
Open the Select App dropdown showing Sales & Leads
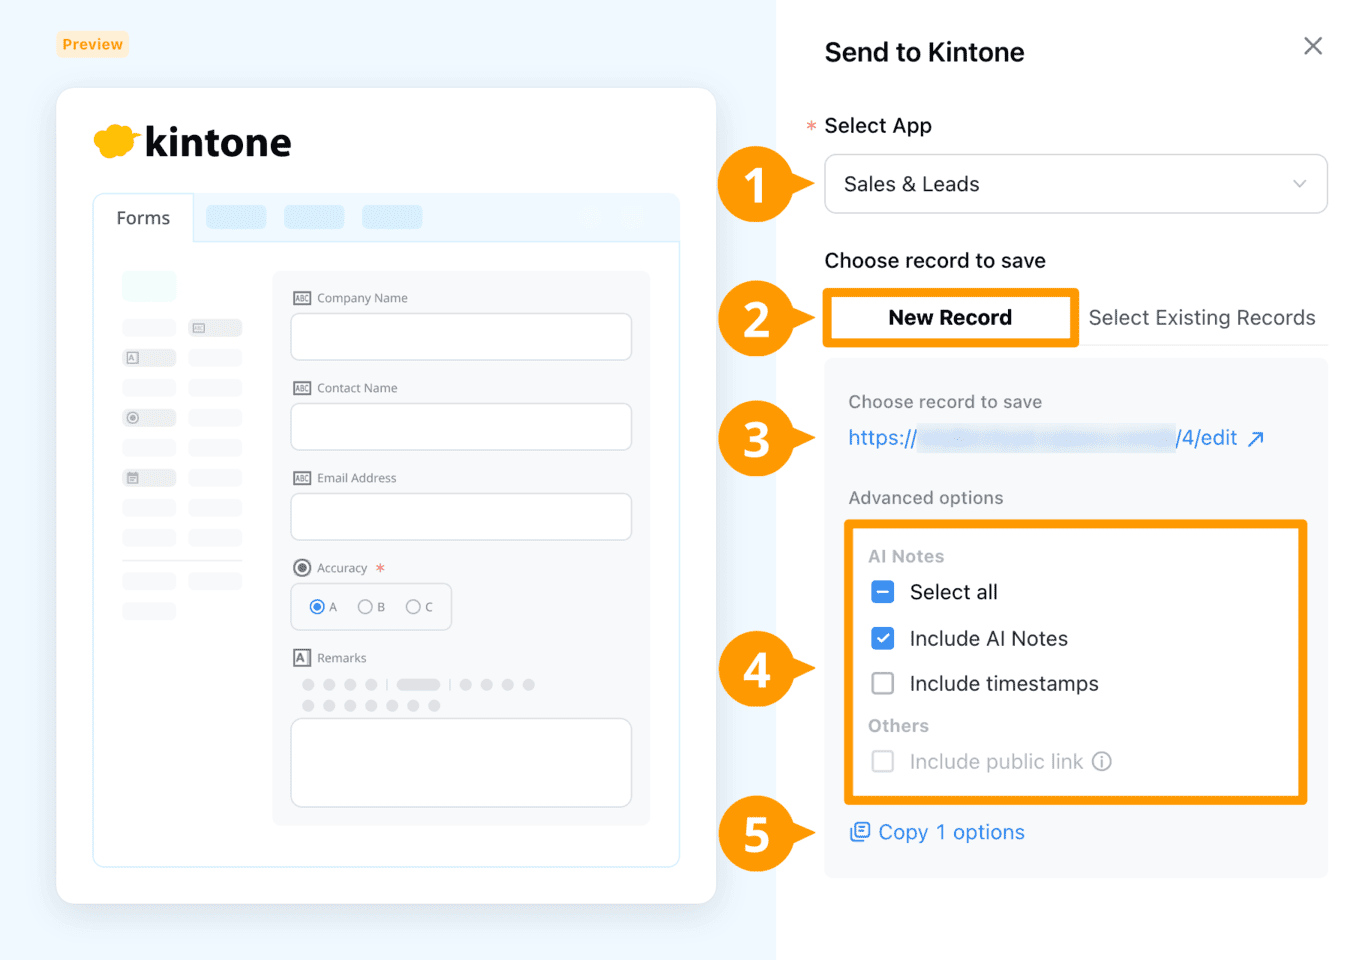pos(1075,184)
